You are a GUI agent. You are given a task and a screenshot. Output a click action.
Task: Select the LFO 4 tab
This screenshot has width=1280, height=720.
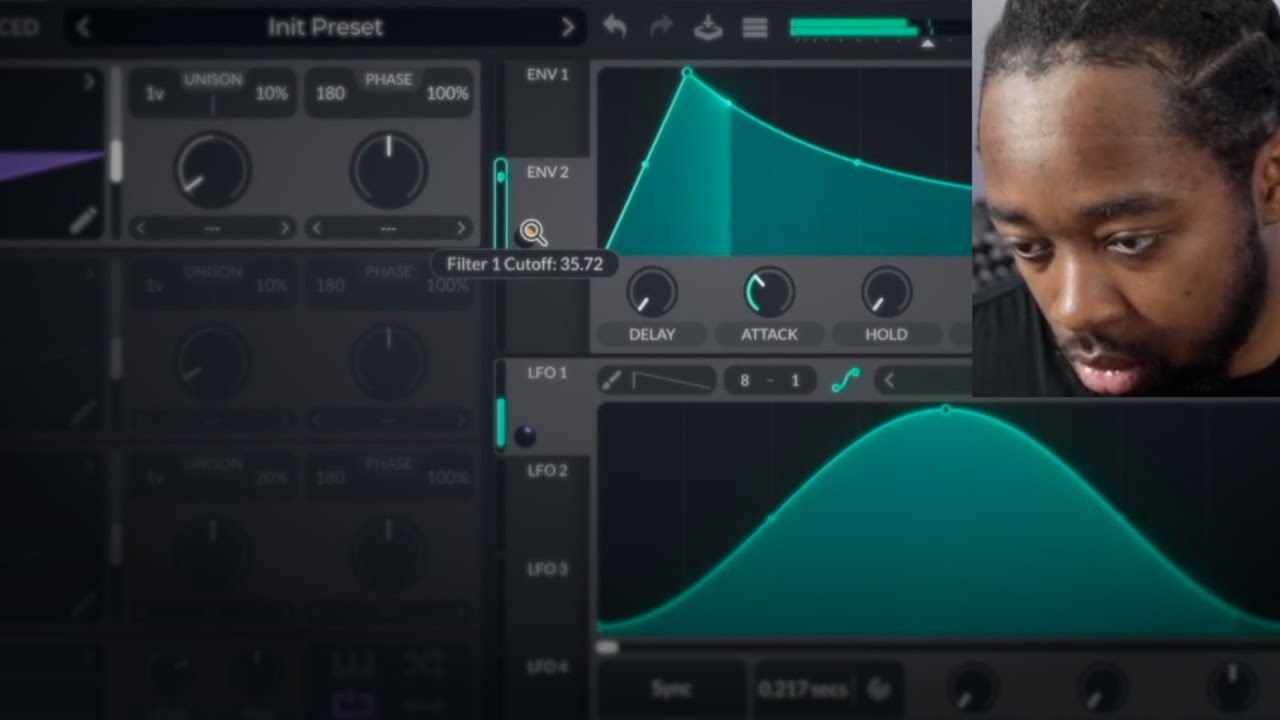tap(547, 666)
